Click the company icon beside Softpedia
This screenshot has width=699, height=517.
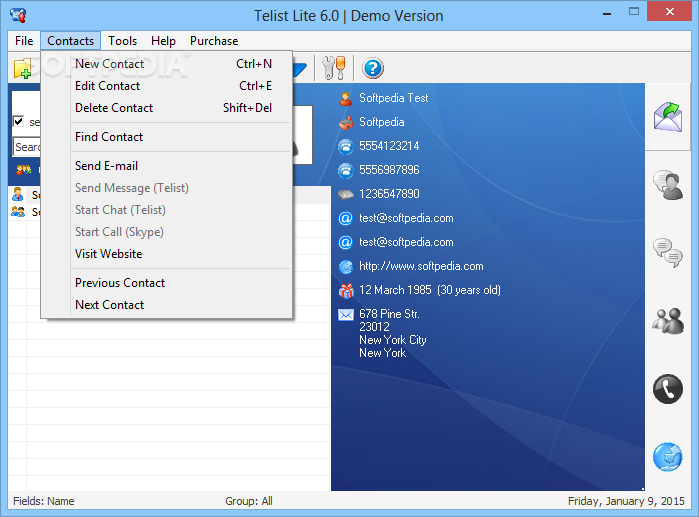pyautogui.click(x=345, y=123)
